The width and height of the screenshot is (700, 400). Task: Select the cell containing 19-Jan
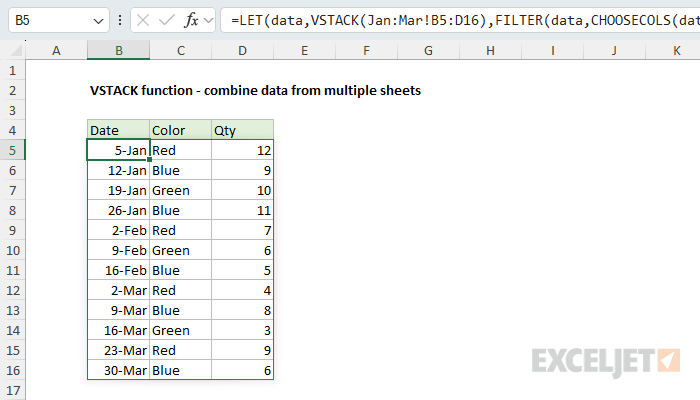[x=118, y=190]
